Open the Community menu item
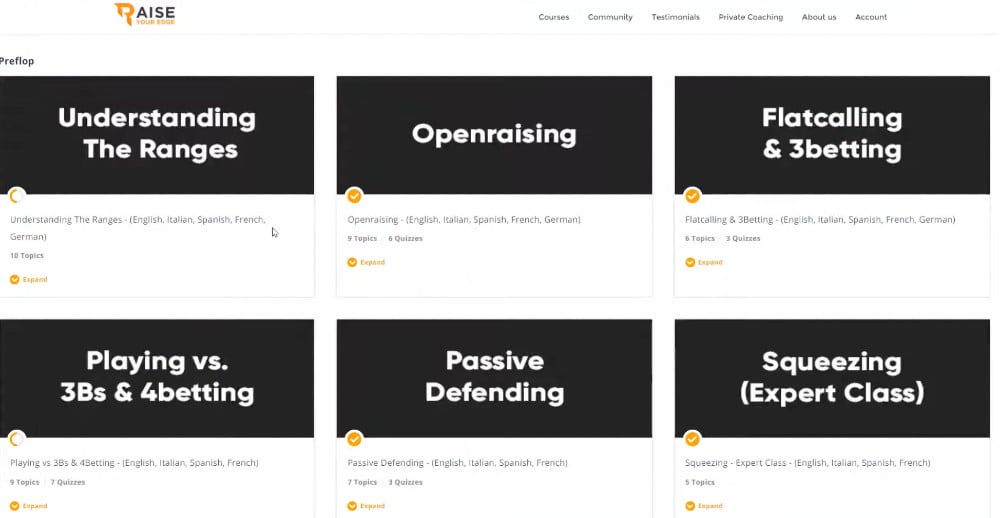The height and width of the screenshot is (518, 1000). point(610,17)
